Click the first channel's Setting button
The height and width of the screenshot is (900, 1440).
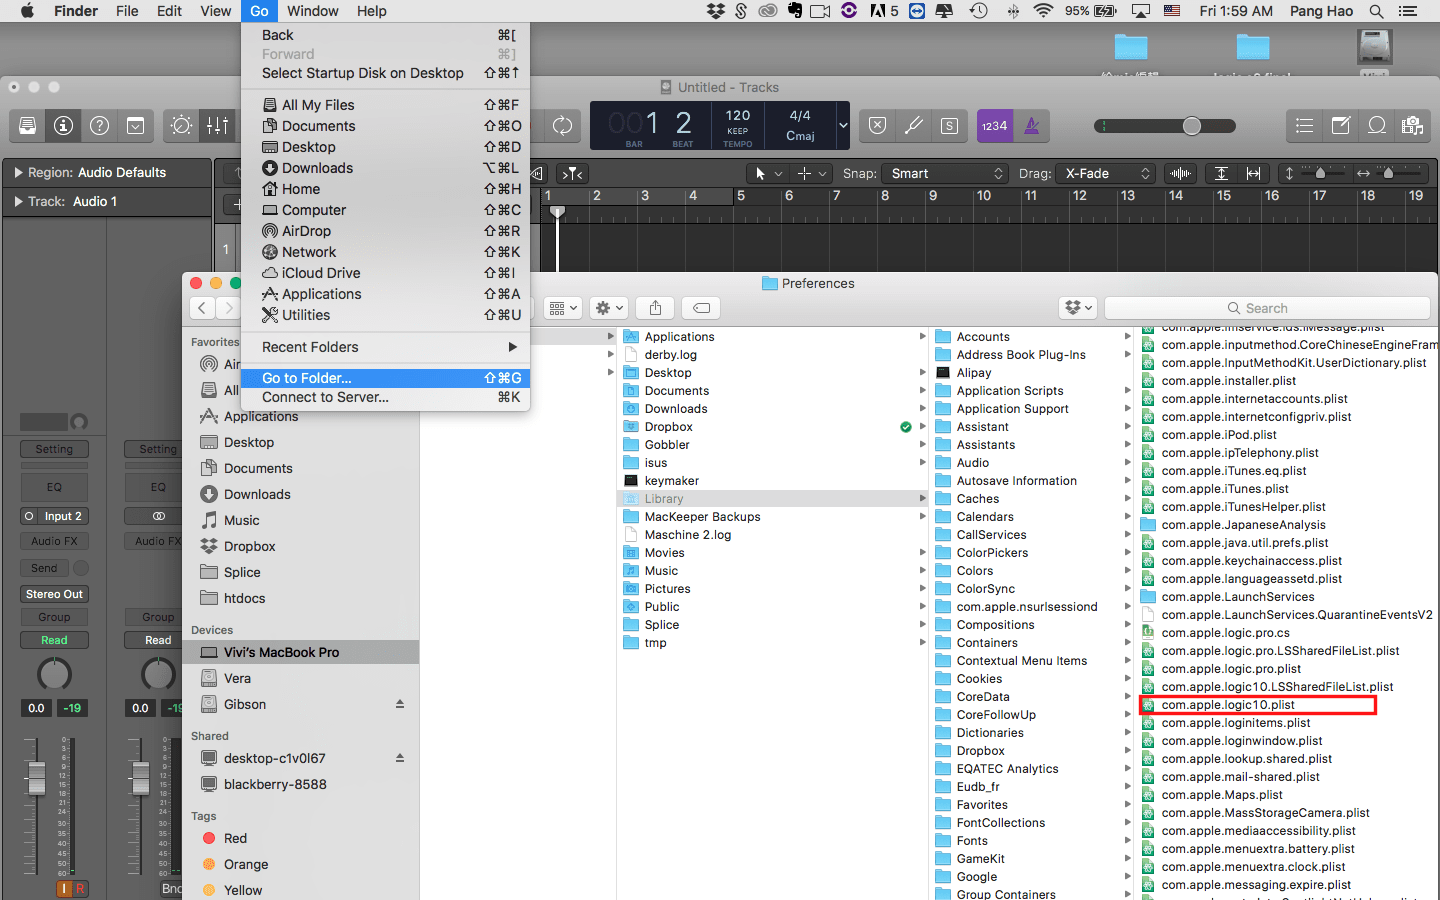[54, 449]
